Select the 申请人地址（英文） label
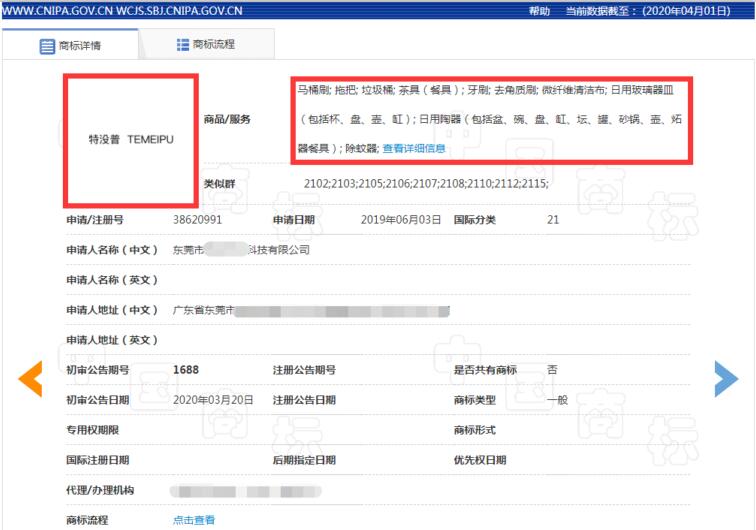The image size is (756, 530). (112, 340)
